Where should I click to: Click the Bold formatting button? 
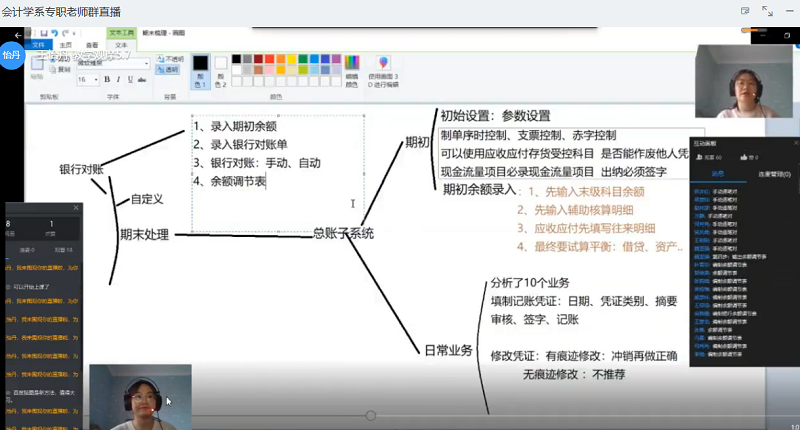coord(107,79)
